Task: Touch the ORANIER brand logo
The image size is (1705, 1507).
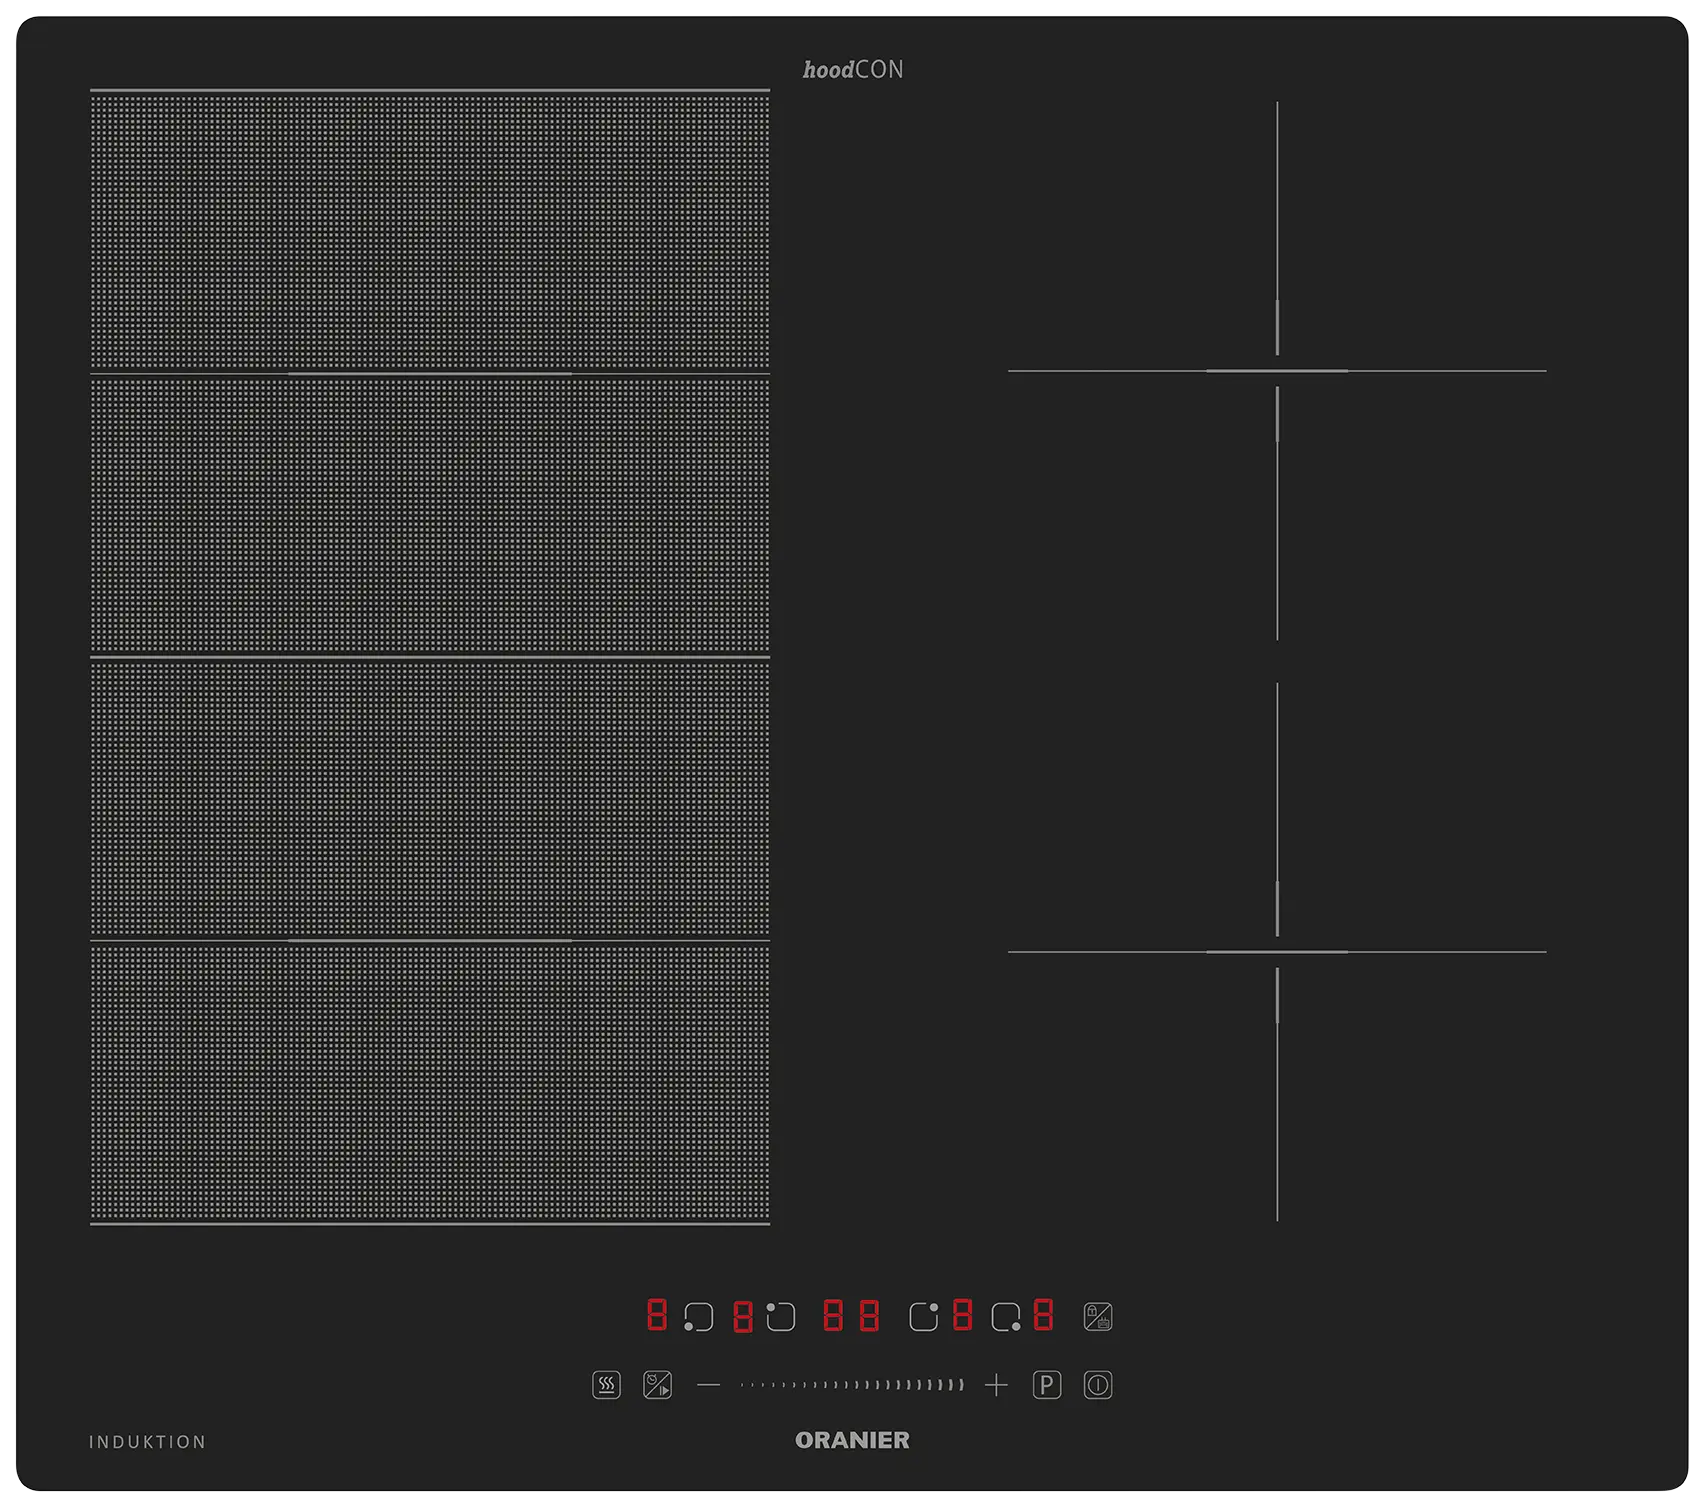Action: 852,1440
